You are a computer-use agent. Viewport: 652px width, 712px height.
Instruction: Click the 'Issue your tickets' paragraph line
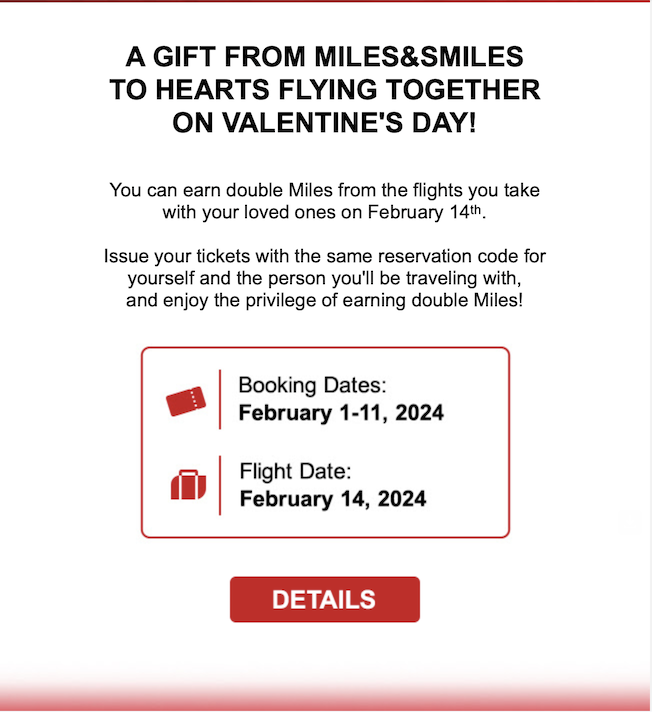point(325,256)
